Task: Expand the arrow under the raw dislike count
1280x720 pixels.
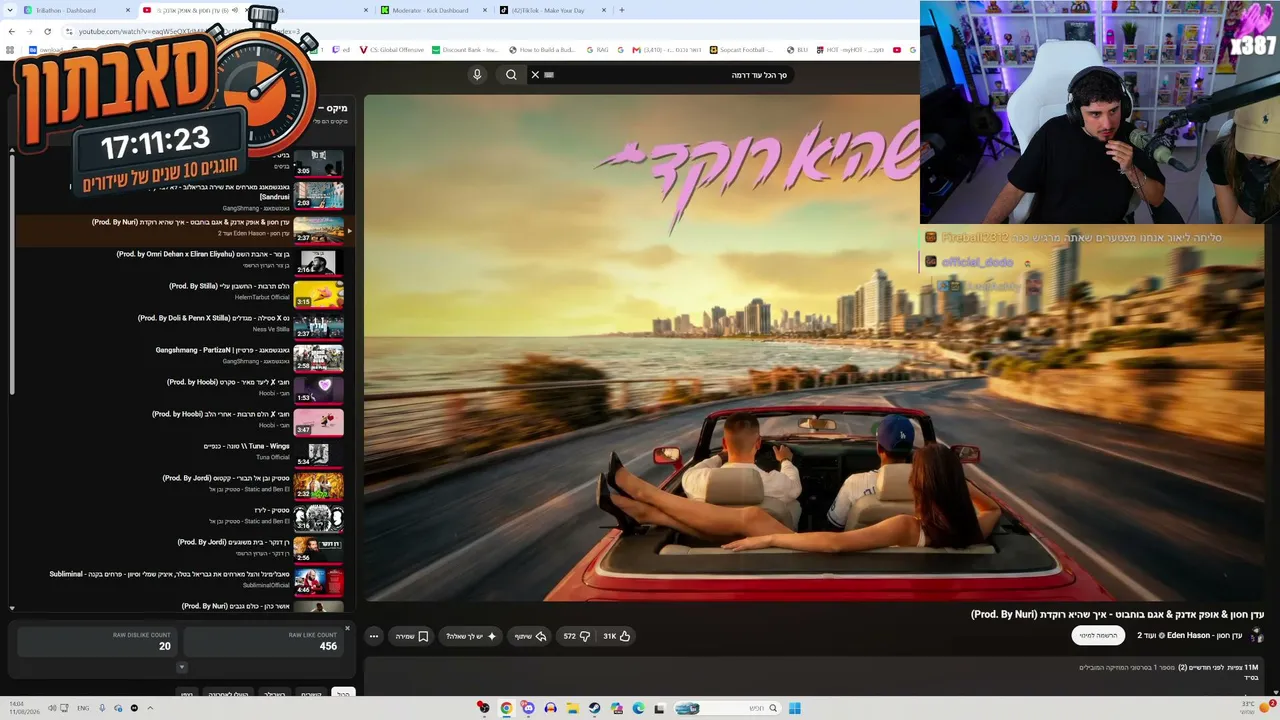Action: [181, 667]
